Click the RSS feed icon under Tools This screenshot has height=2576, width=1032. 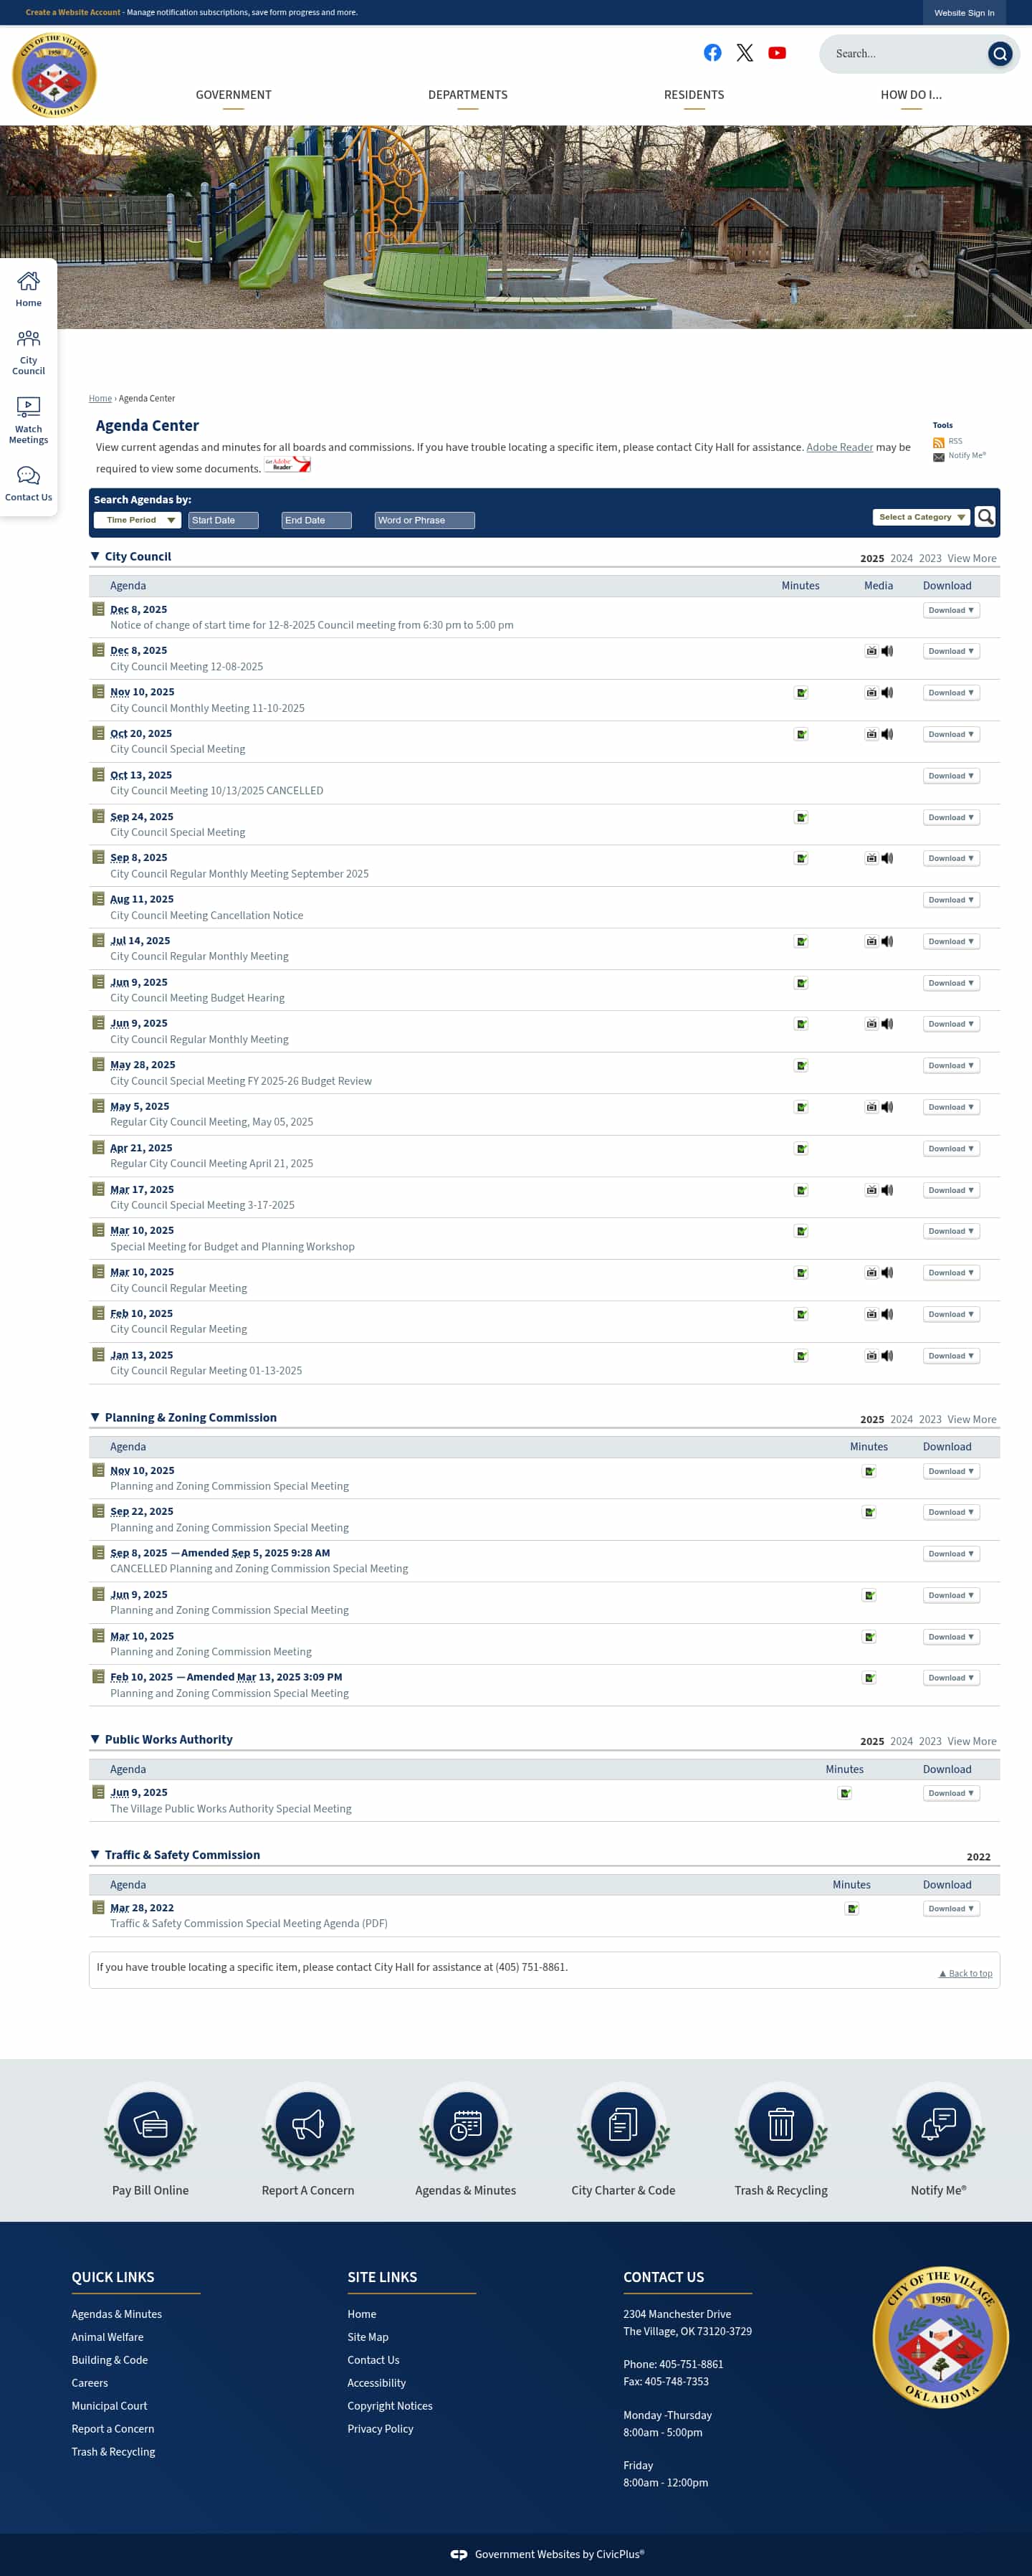click(938, 442)
